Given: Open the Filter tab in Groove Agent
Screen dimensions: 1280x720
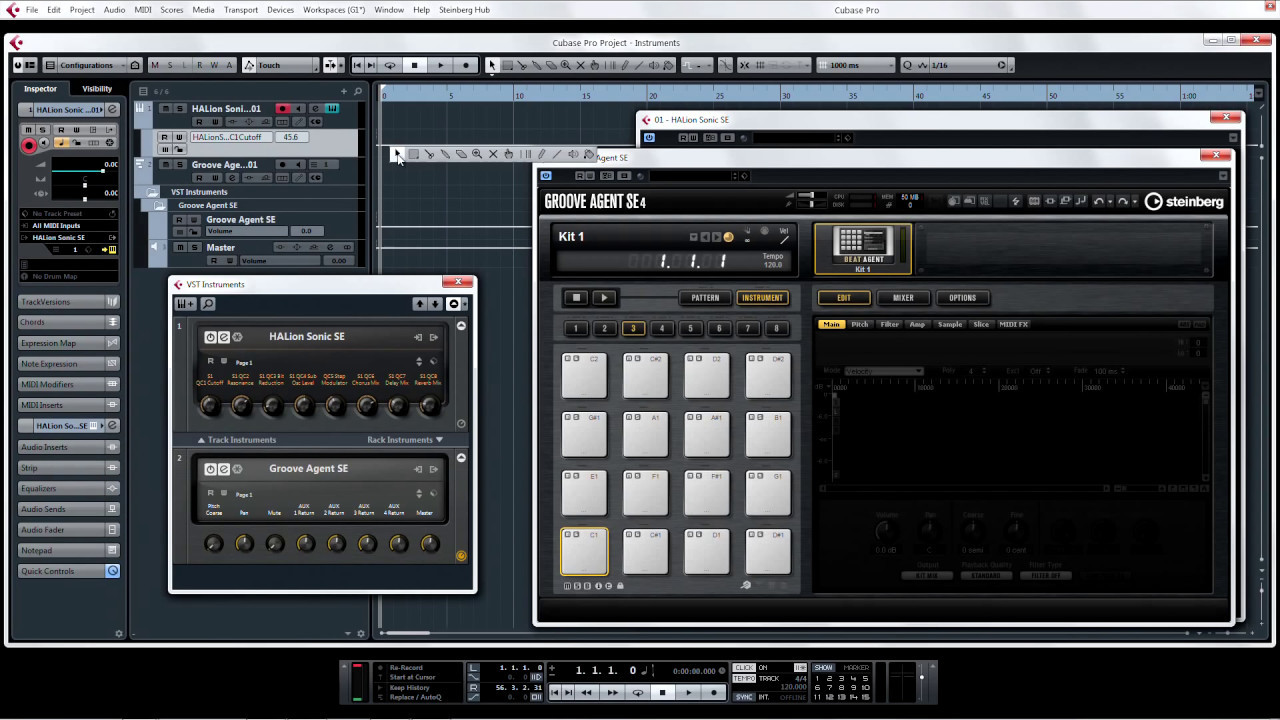Looking at the screenshot, I should (x=889, y=324).
